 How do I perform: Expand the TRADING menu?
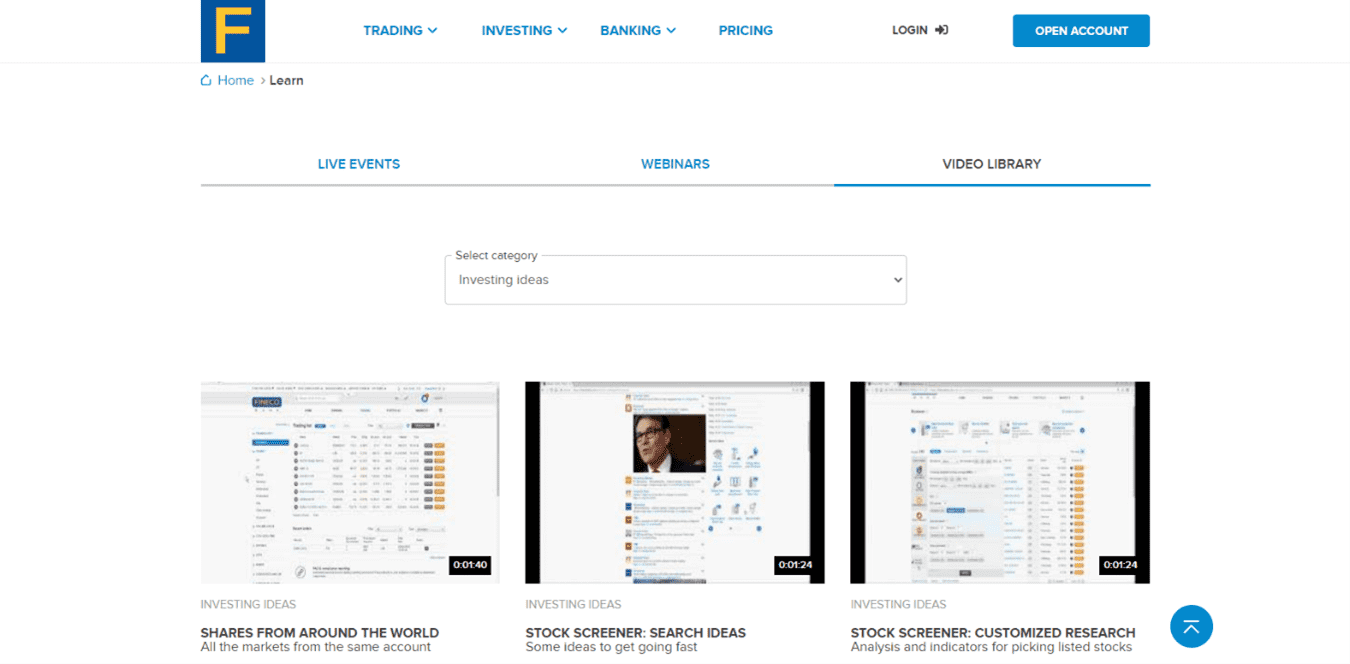(393, 30)
